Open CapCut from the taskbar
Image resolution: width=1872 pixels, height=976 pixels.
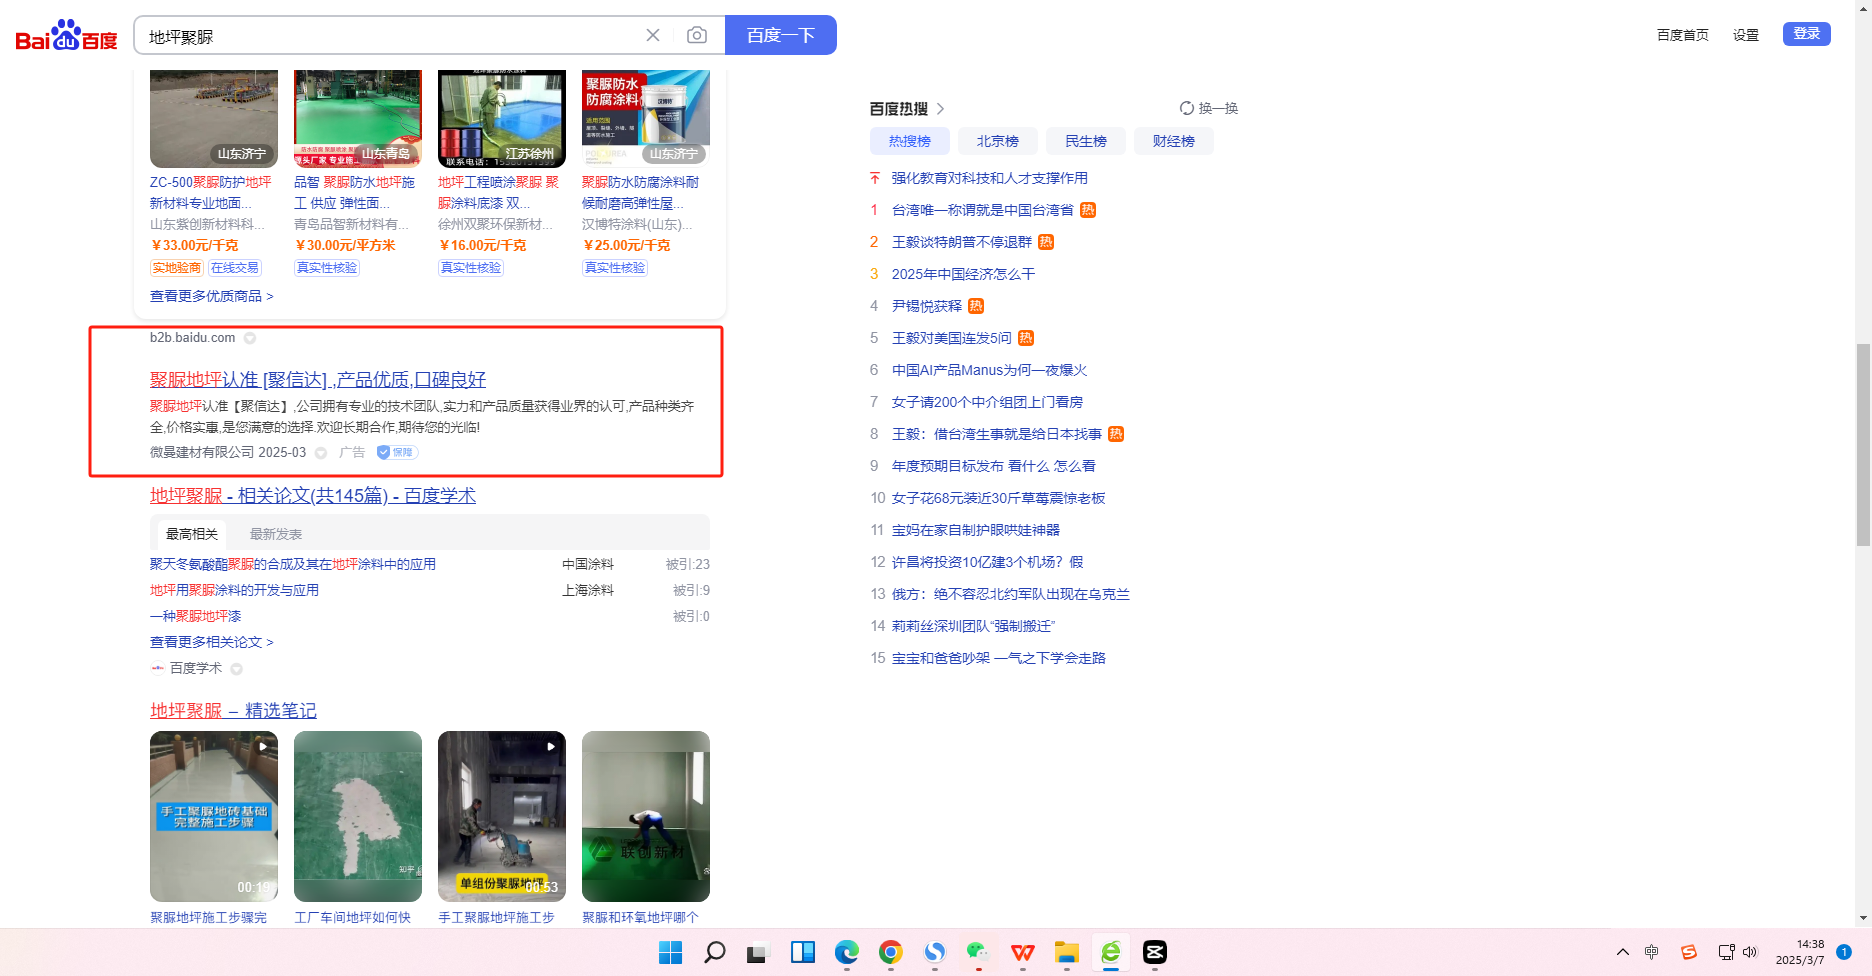1154,952
